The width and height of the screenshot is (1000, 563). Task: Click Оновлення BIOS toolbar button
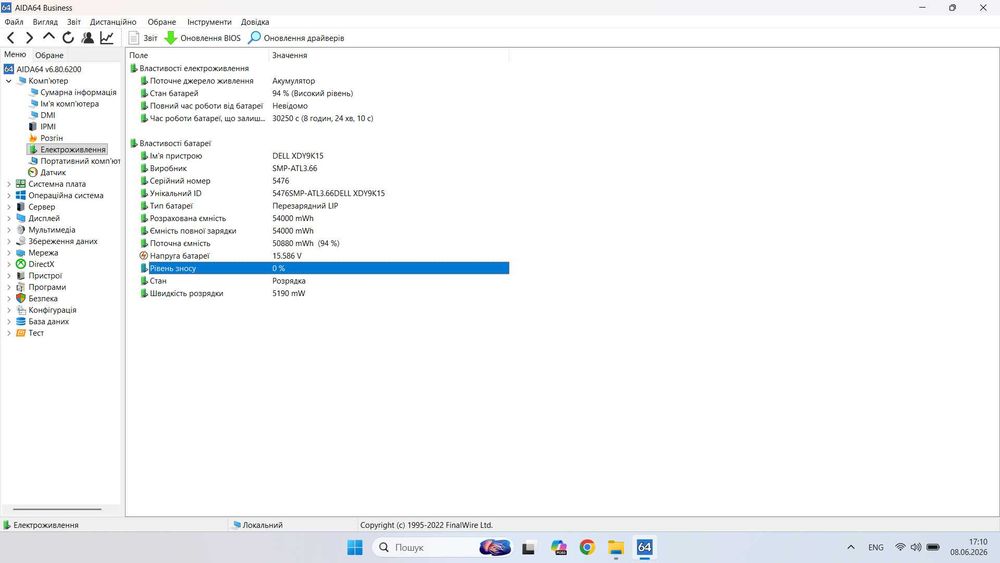pyautogui.click(x=203, y=38)
